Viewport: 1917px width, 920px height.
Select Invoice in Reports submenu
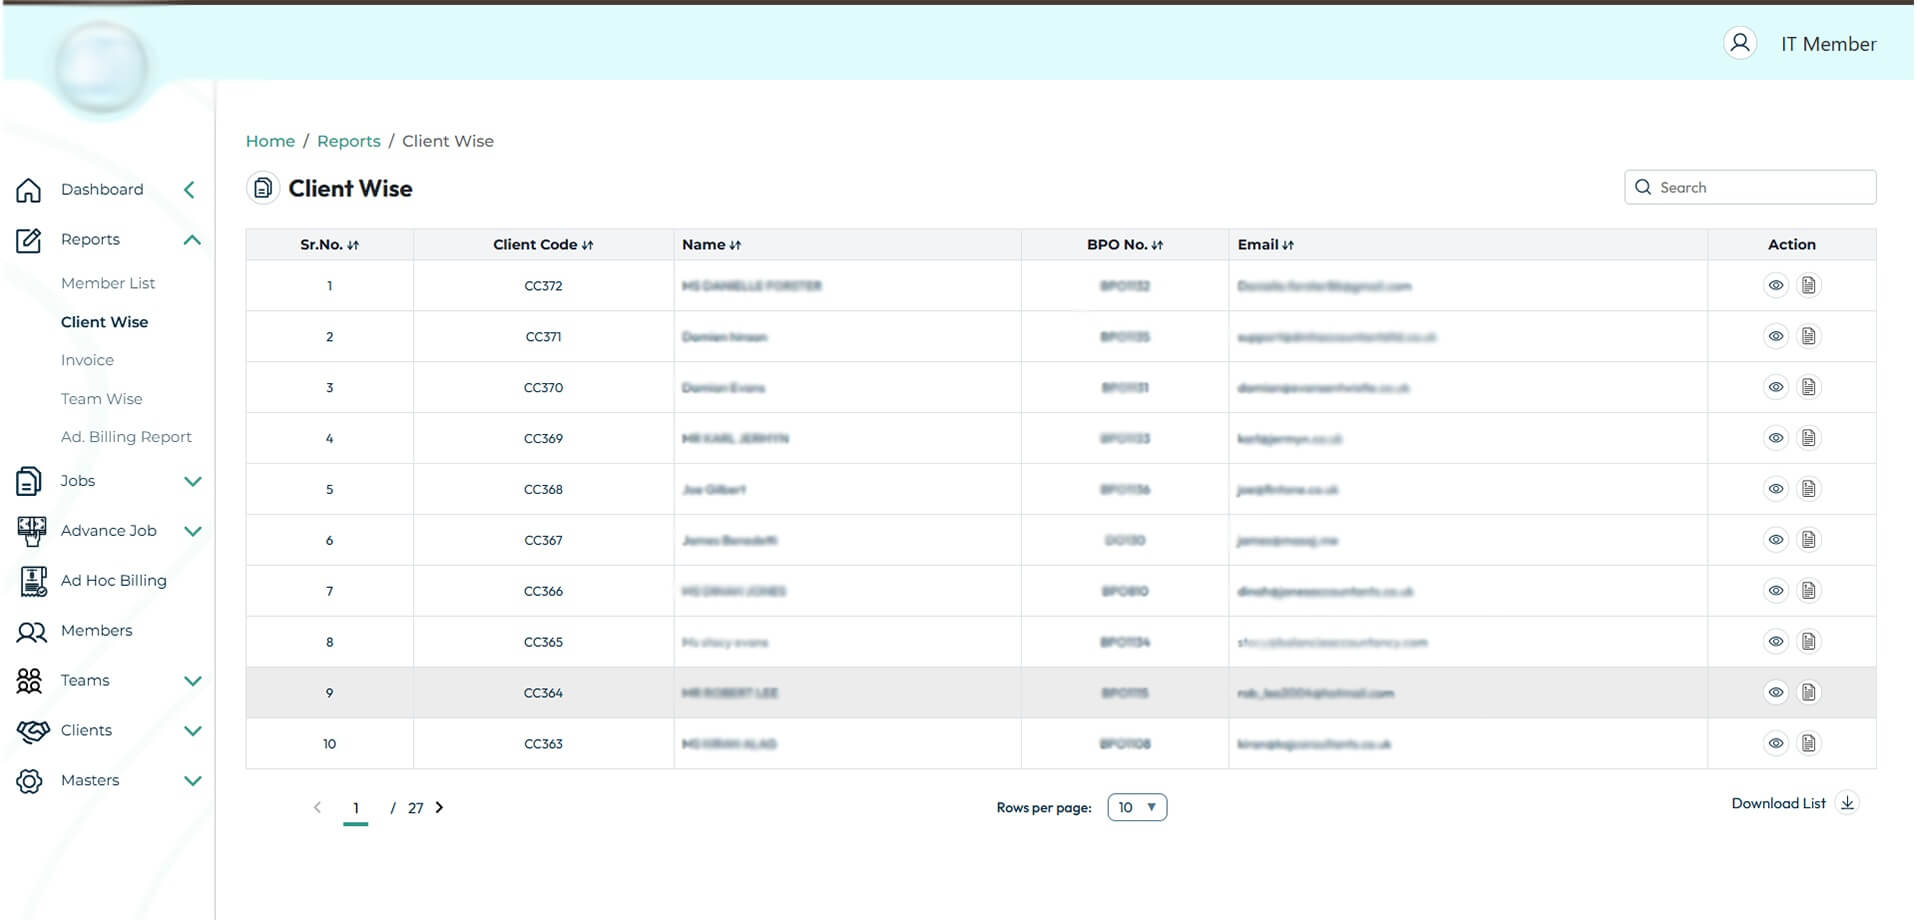pyautogui.click(x=87, y=360)
